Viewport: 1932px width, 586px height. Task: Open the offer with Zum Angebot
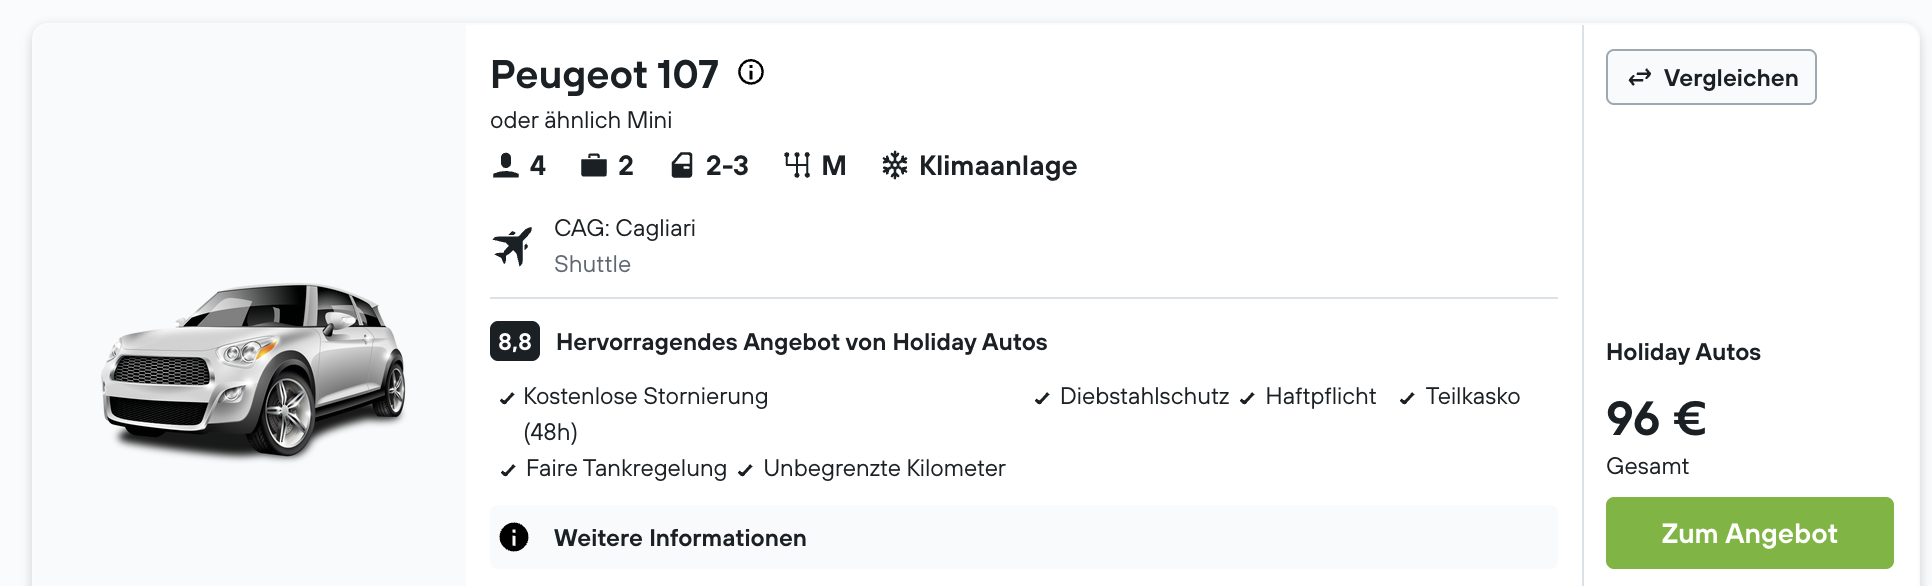coord(1750,533)
